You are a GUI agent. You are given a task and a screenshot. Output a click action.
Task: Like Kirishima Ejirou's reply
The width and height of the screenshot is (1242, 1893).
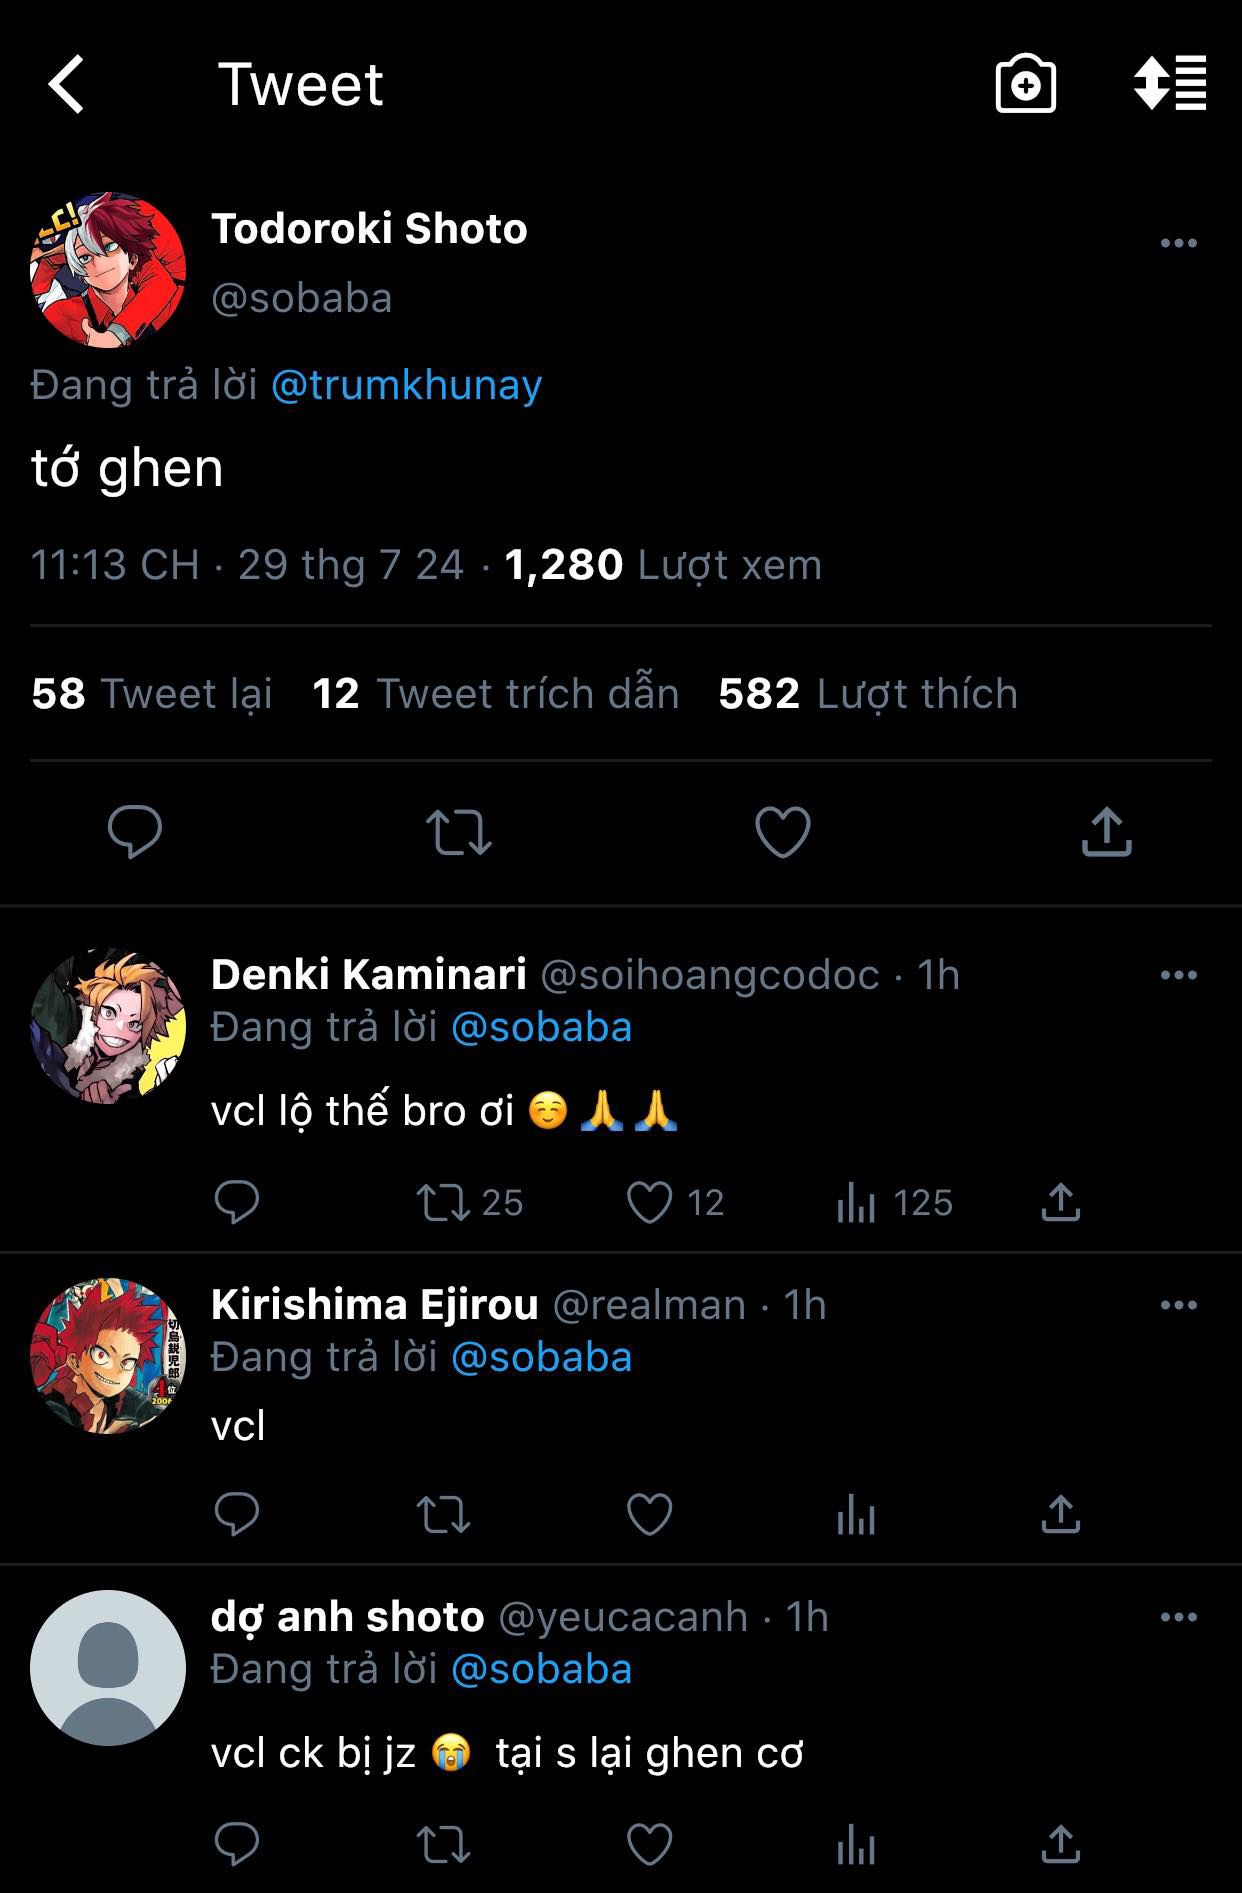click(x=649, y=1515)
